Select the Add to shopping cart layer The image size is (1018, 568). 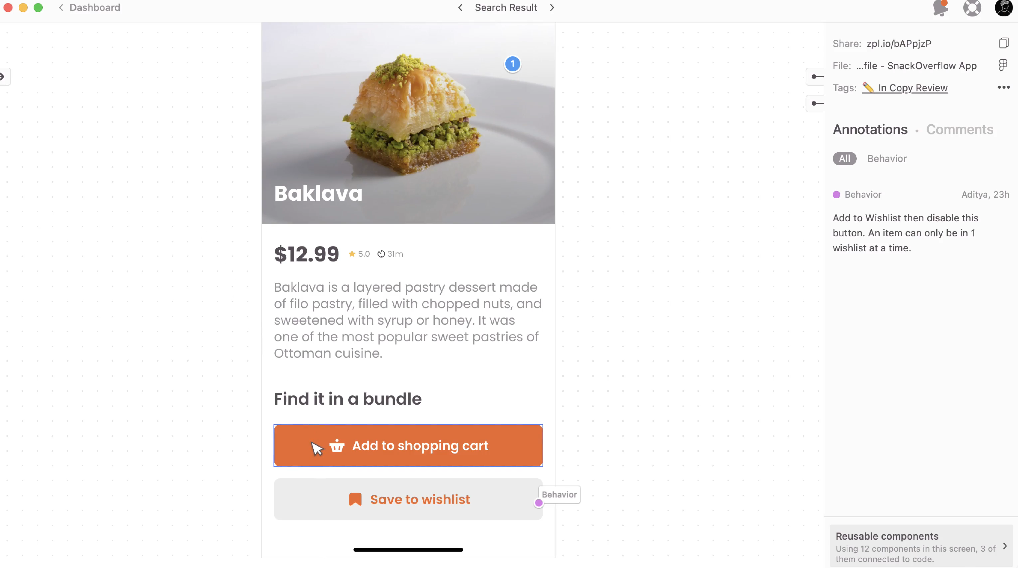[408, 446]
